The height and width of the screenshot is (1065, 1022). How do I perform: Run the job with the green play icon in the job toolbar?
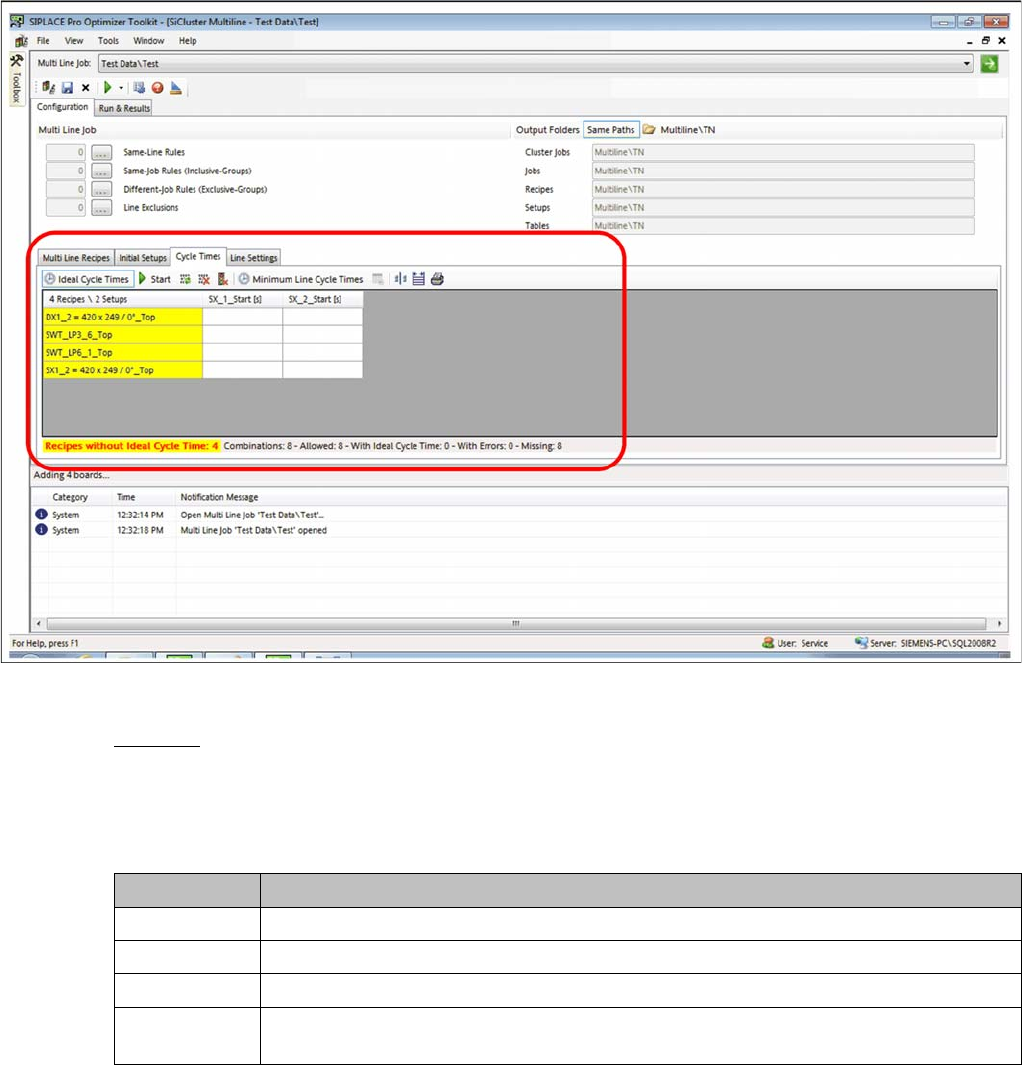pyautogui.click(x=107, y=88)
